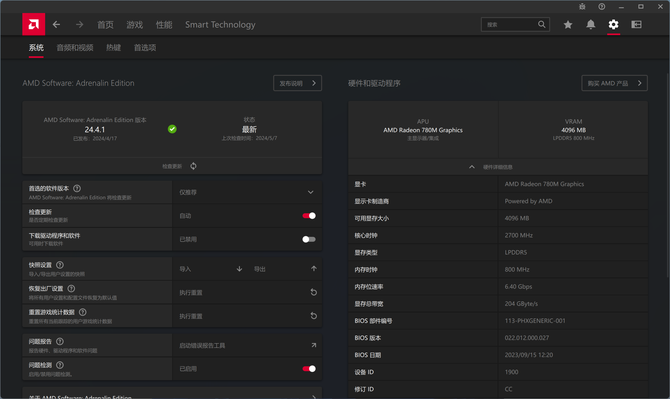This screenshot has width=670, height=399.
Task: Open the 首选的软件版本 dropdown
Action: 247,192
